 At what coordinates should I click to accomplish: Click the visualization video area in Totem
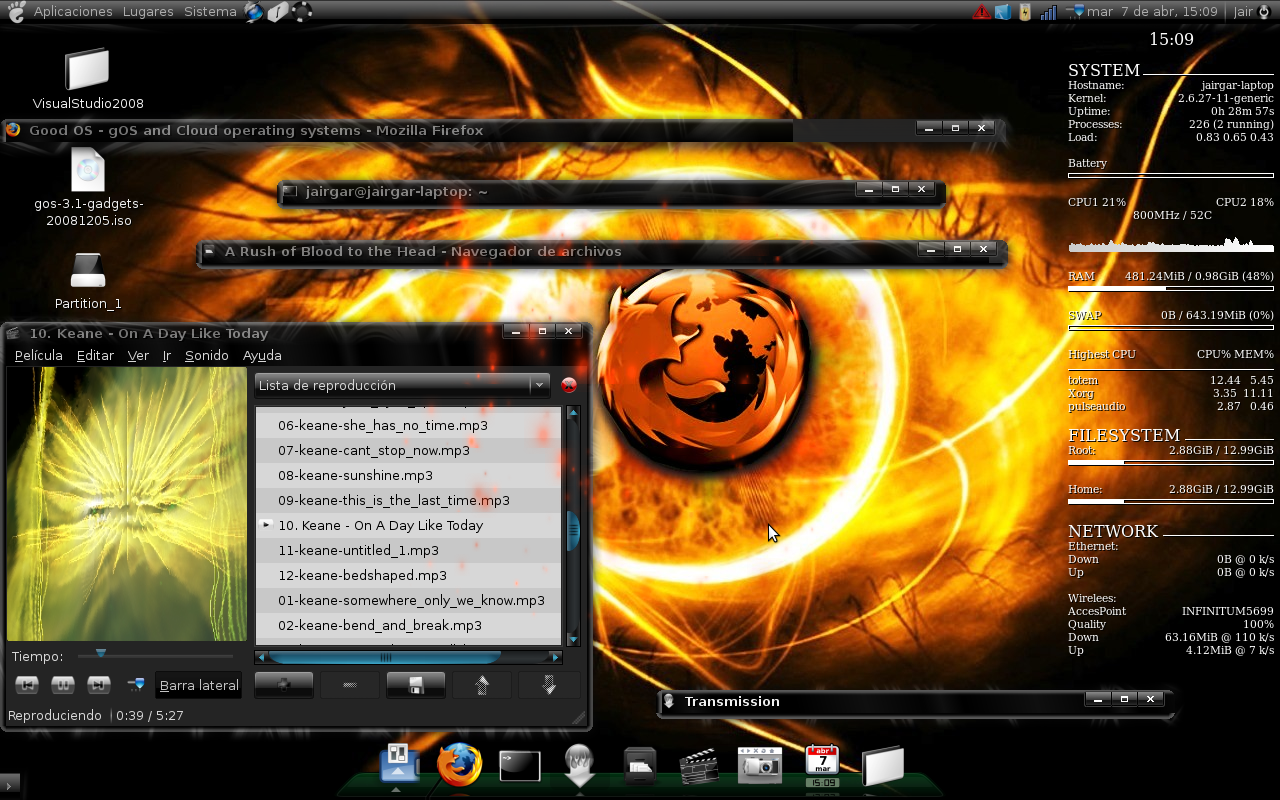click(x=127, y=504)
